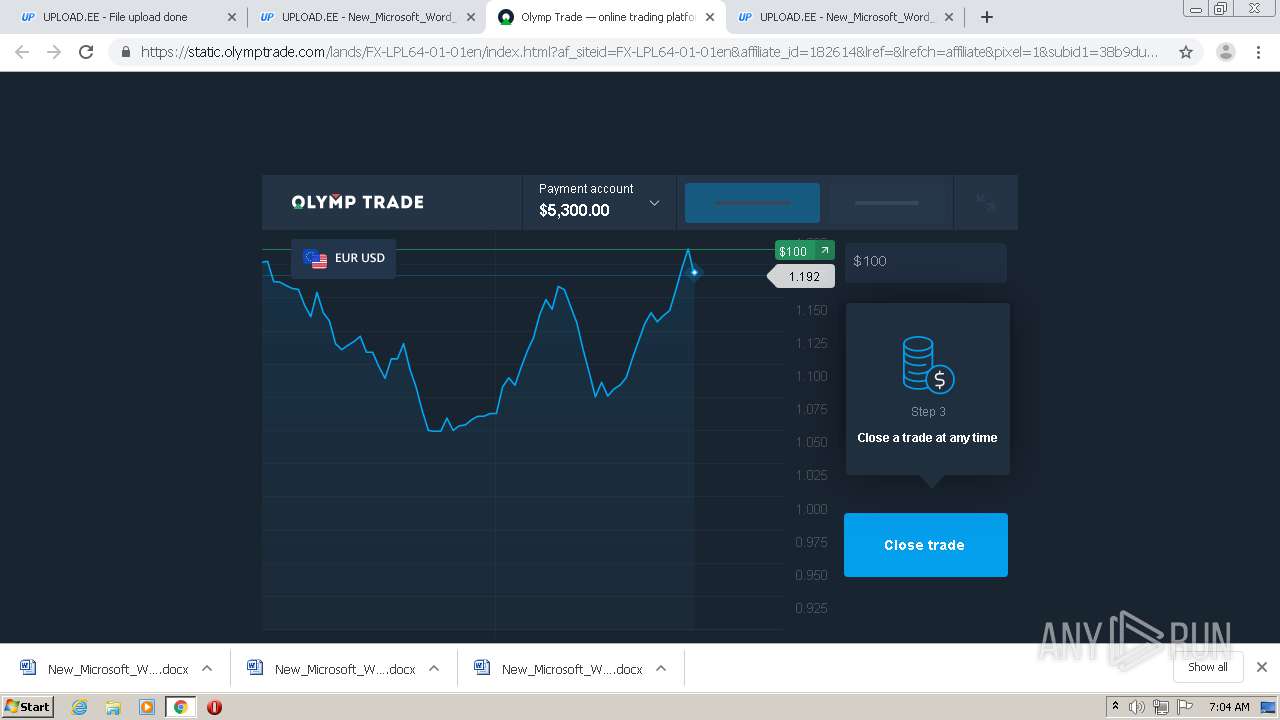This screenshot has height=720, width=1280.
Task: Click the Olymp Trade logo
Action: pos(357,202)
